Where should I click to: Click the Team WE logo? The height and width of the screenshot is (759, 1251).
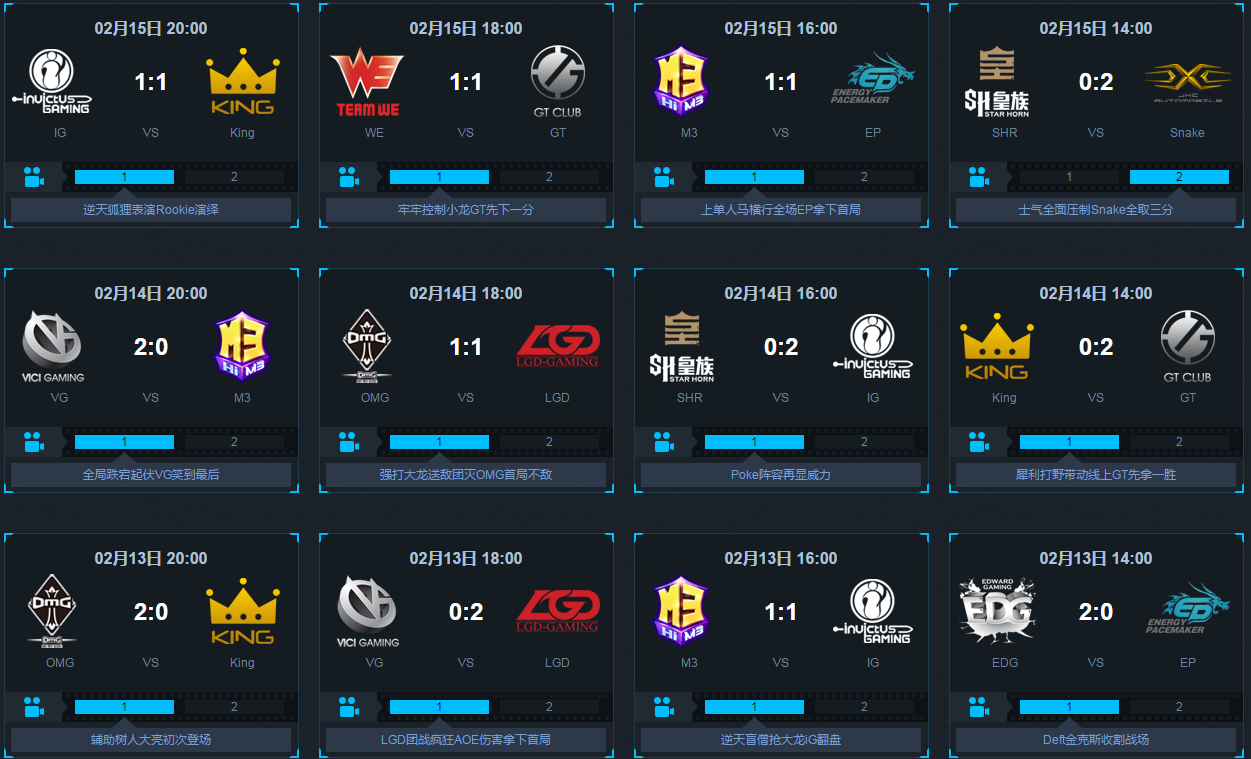coord(368,83)
